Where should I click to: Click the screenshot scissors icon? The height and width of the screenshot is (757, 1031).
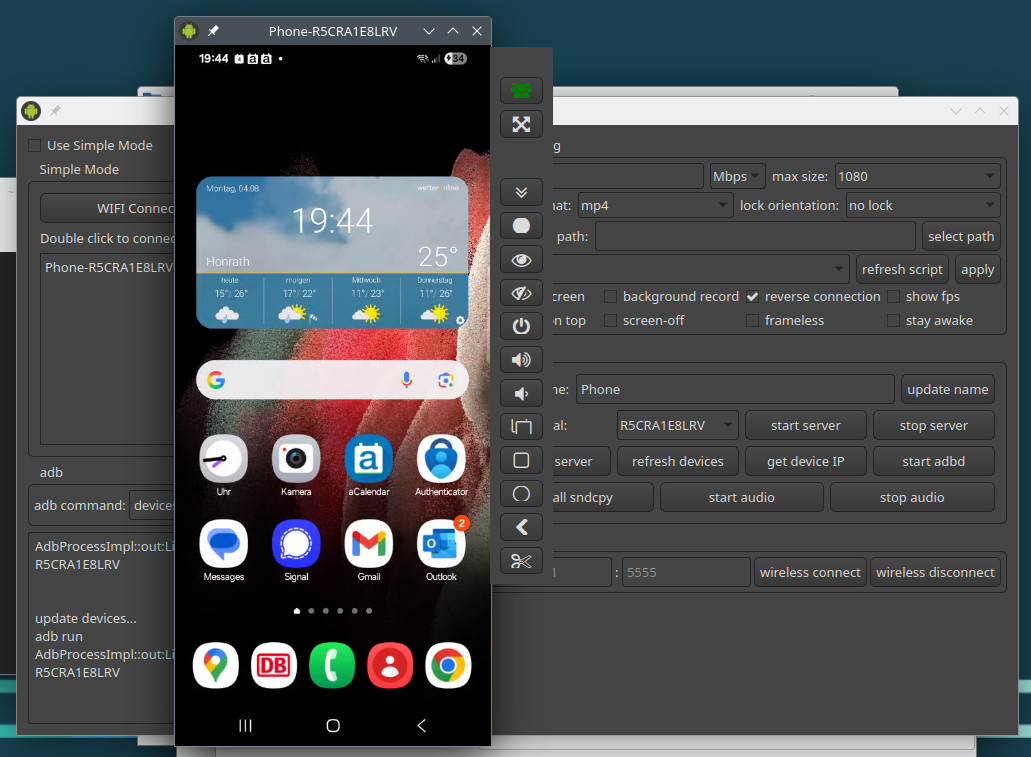pos(521,561)
